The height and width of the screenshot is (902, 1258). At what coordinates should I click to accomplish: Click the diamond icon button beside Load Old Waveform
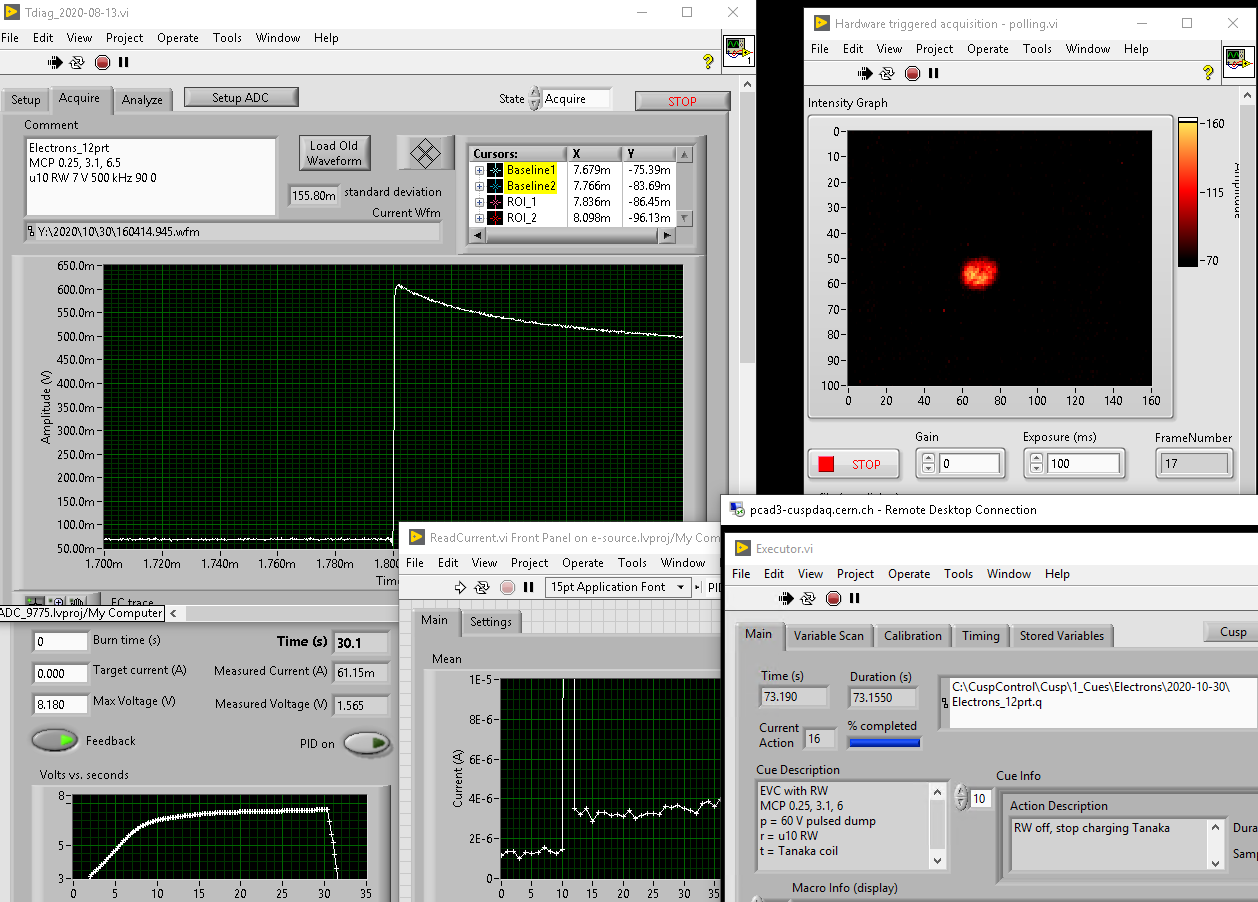(x=426, y=153)
